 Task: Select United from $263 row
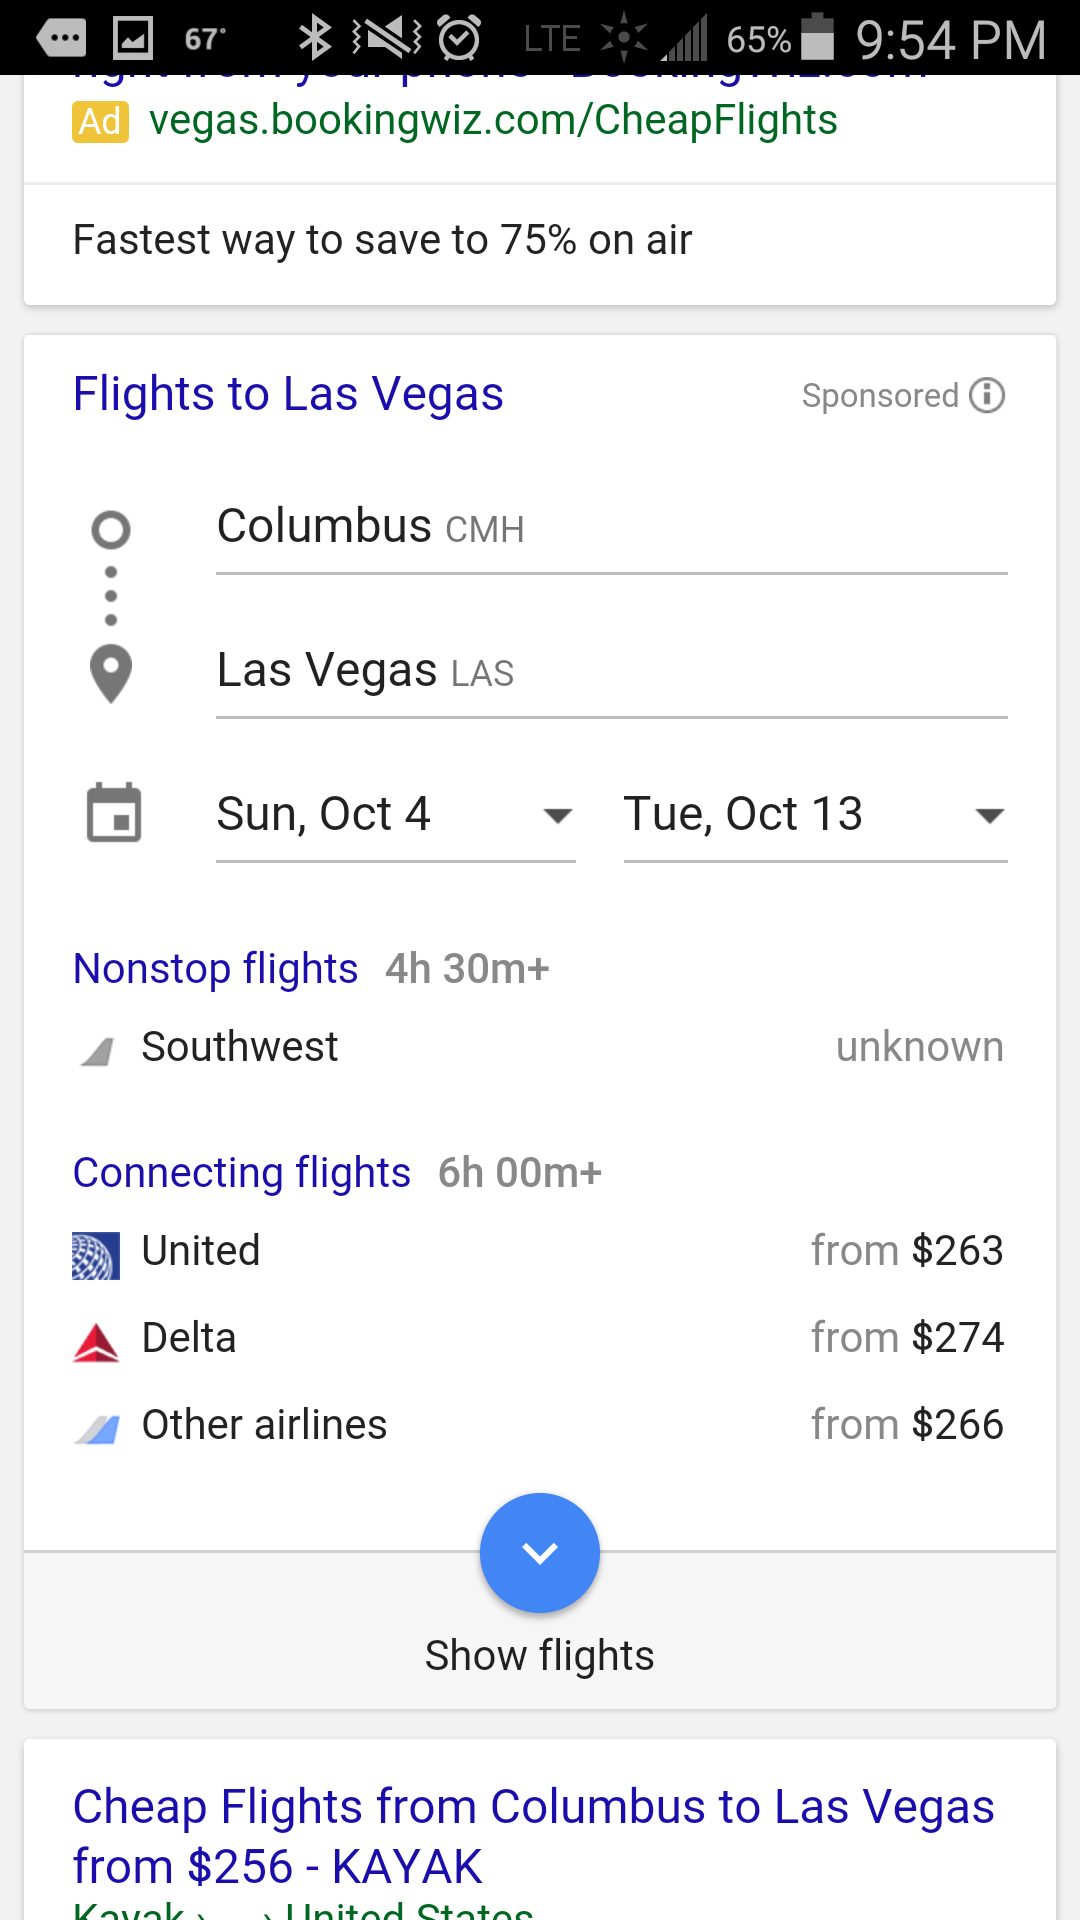pos(540,1251)
